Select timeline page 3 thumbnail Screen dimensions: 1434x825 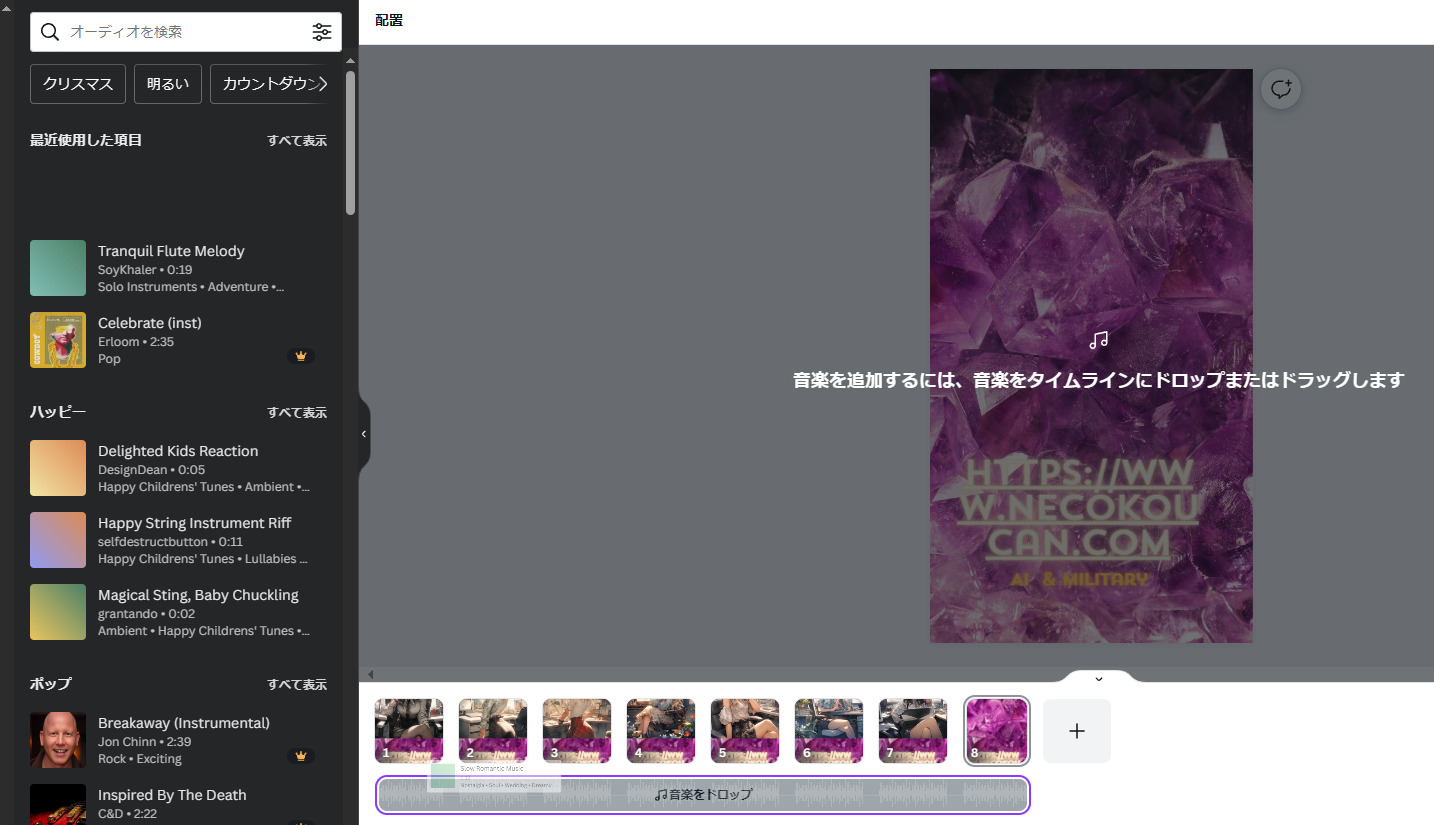pyautogui.click(x=577, y=731)
